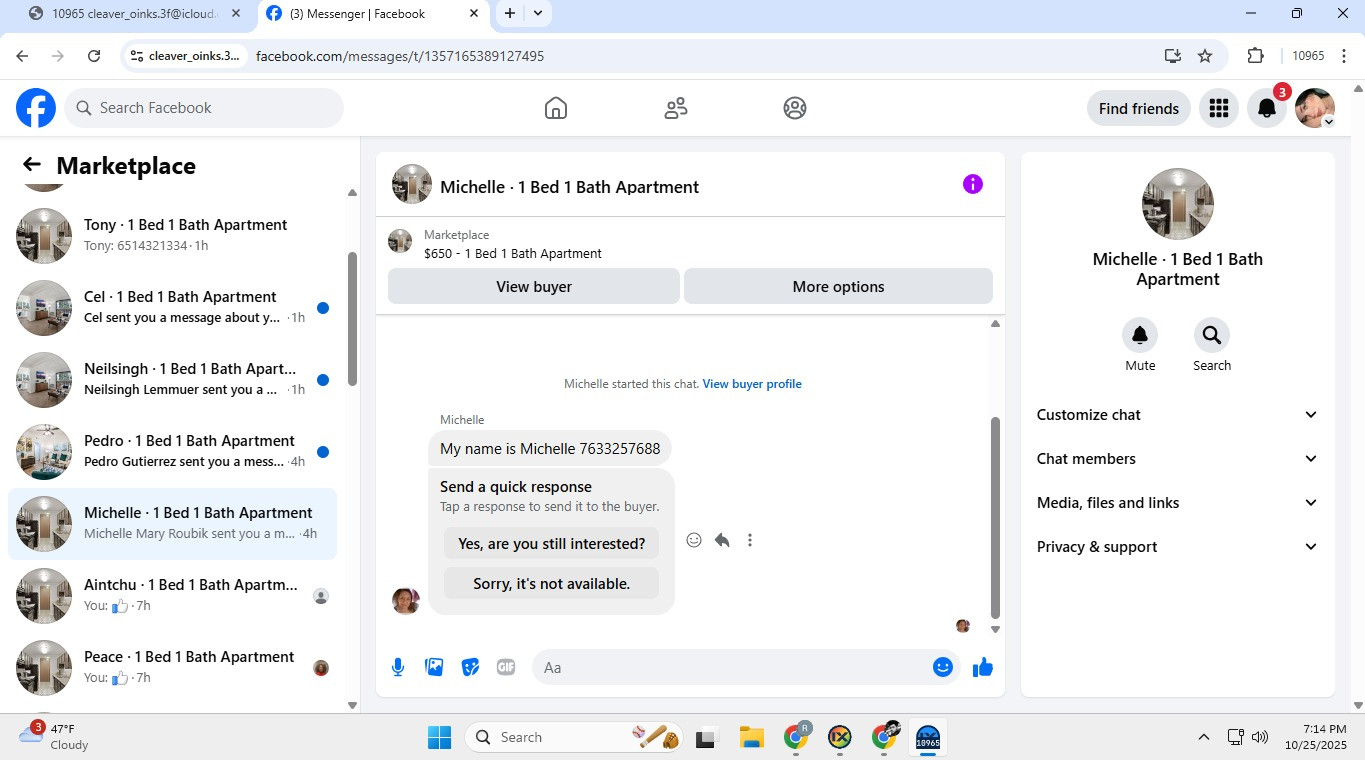Bookmark this page with the star icon
Image resolution: width=1365 pixels, height=760 pixels.
pyautogui.click(x=1205, y=56)
